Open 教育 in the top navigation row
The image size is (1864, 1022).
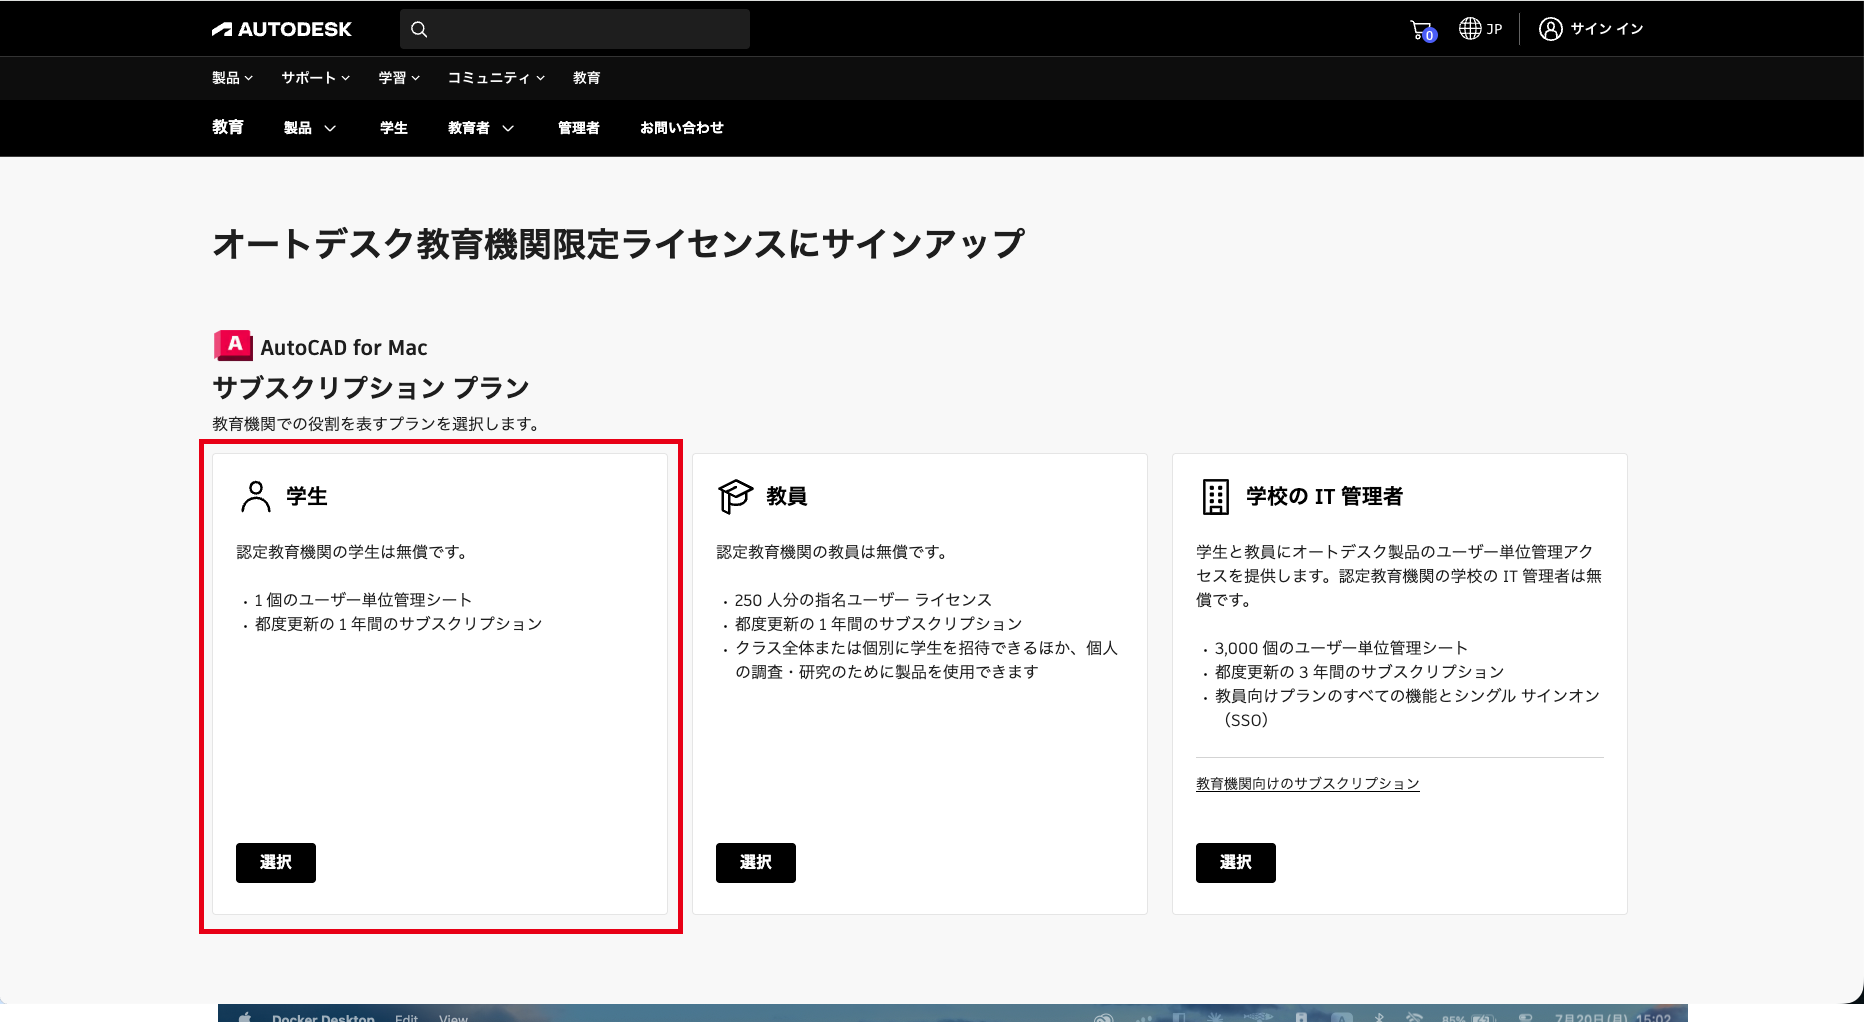click(x=587, y=78)
